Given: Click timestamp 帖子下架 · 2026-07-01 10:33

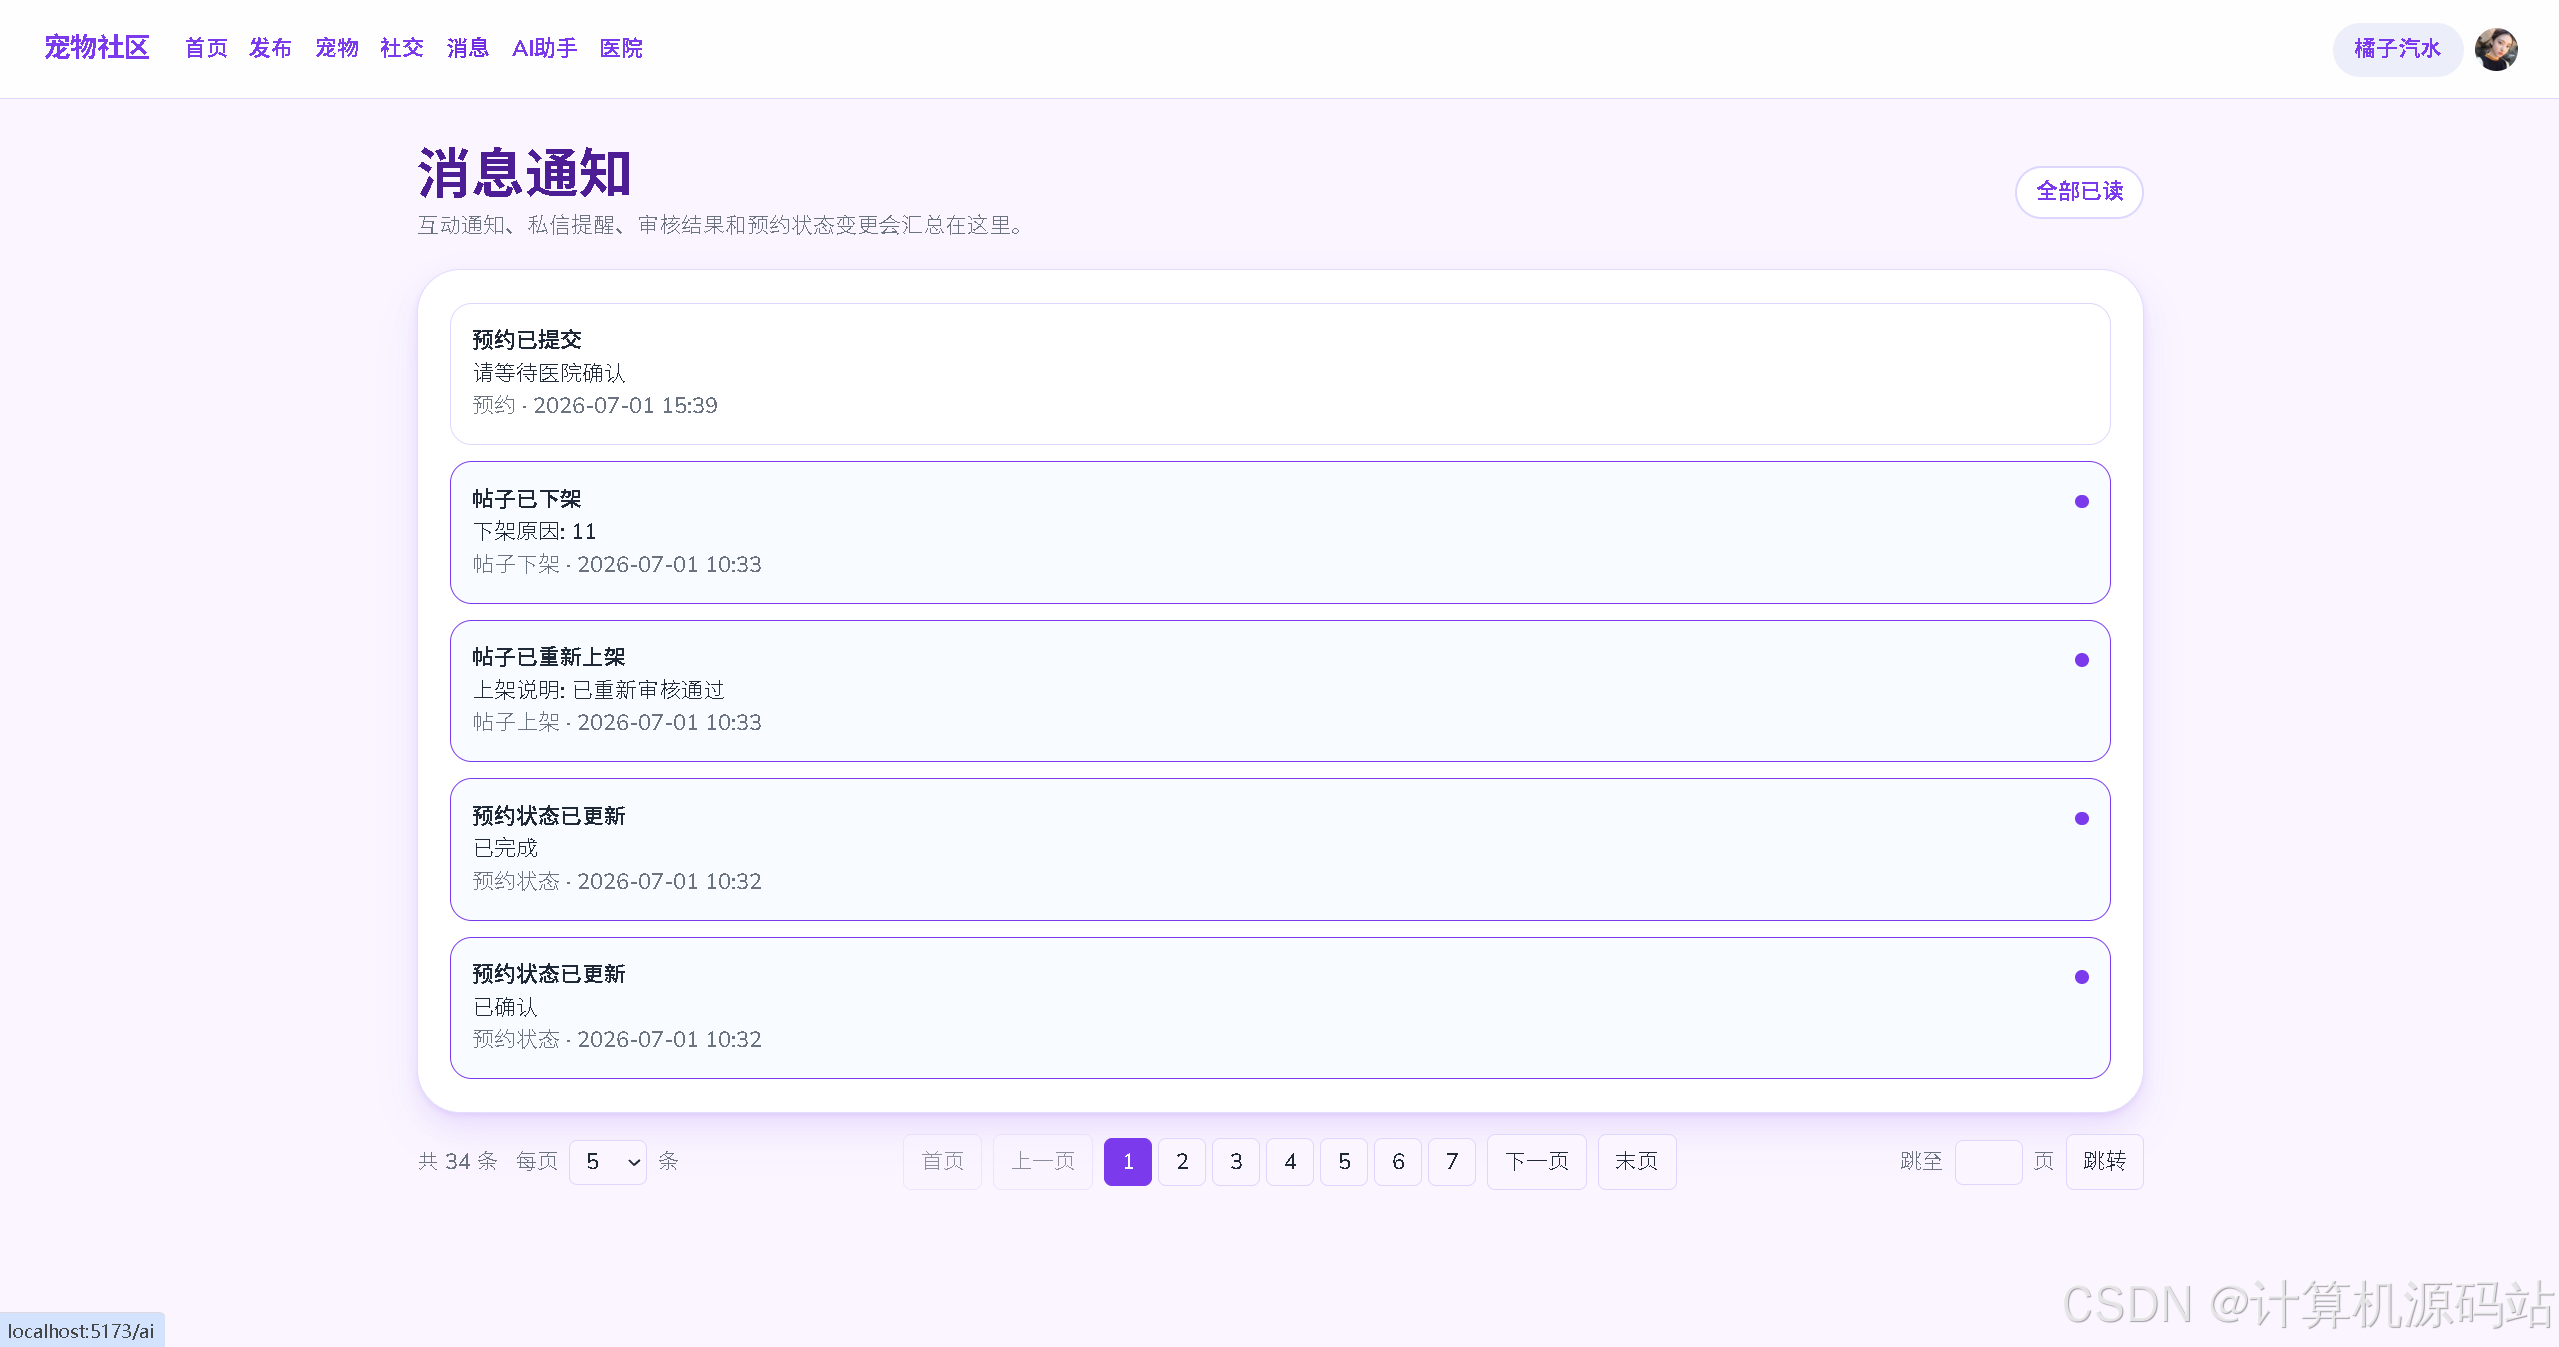Looking at the screenshot, I should click(x=617, y=564).
